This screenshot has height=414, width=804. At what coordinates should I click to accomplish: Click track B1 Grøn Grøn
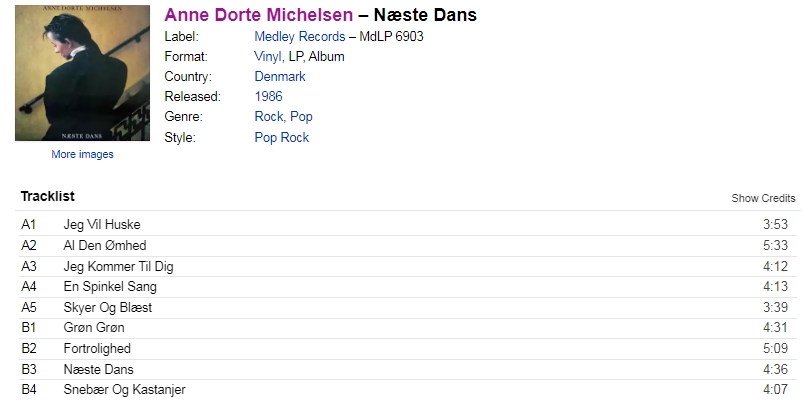pyautogui.click(x=408, y=327)
